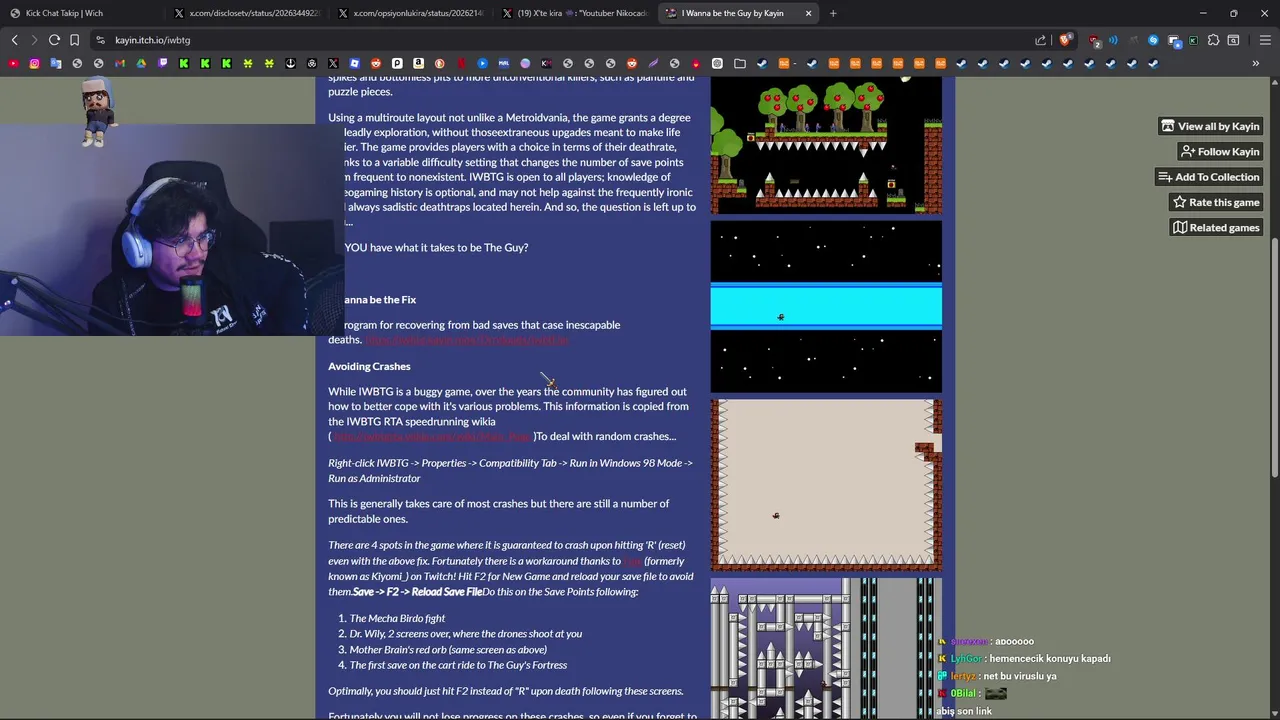Image resolution: width=1280 pixels, height=720 pixels.
Task: Click list item Dr. Wily, 2 screens over
Action: pyautogui.click(x=465, y=634)
